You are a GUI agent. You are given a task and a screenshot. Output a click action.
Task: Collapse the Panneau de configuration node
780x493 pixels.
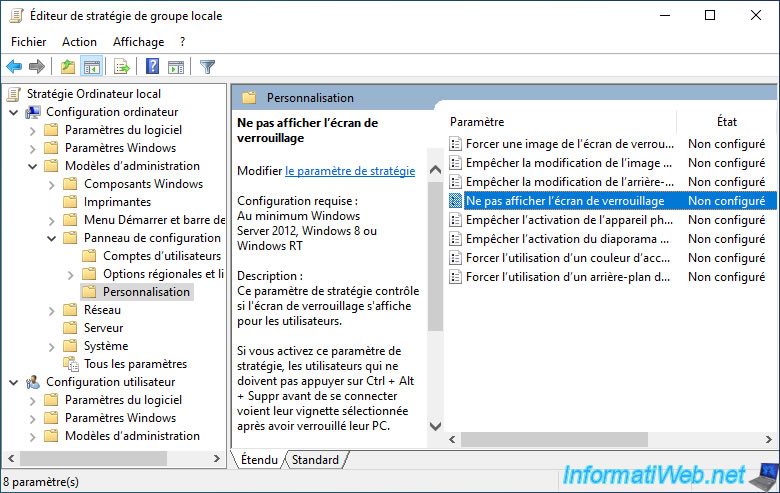[x=51, y=238]
